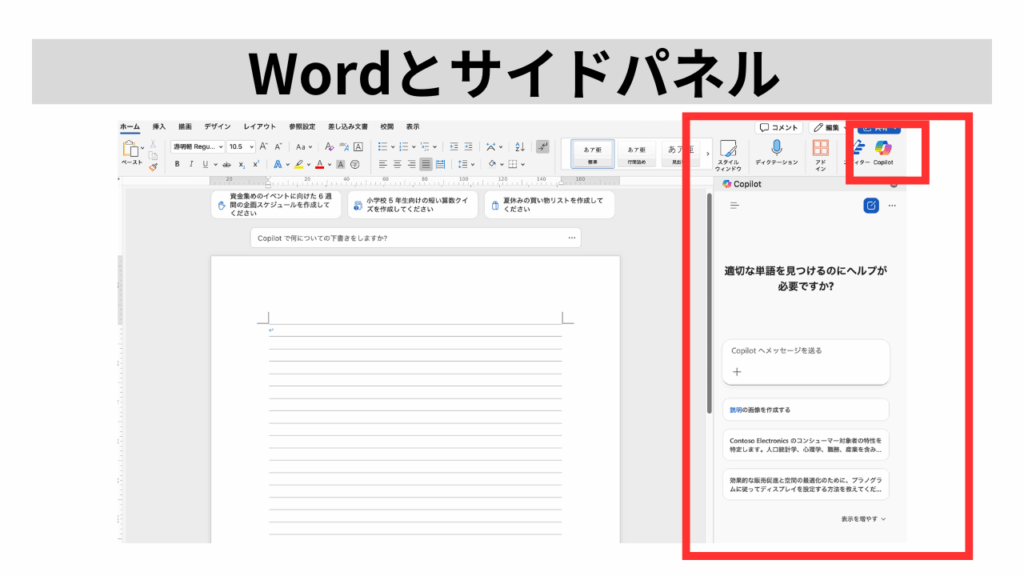Switch to the 挿入 (Insert) tab
Screen dimensions: 1024x576
pos(159,127)
